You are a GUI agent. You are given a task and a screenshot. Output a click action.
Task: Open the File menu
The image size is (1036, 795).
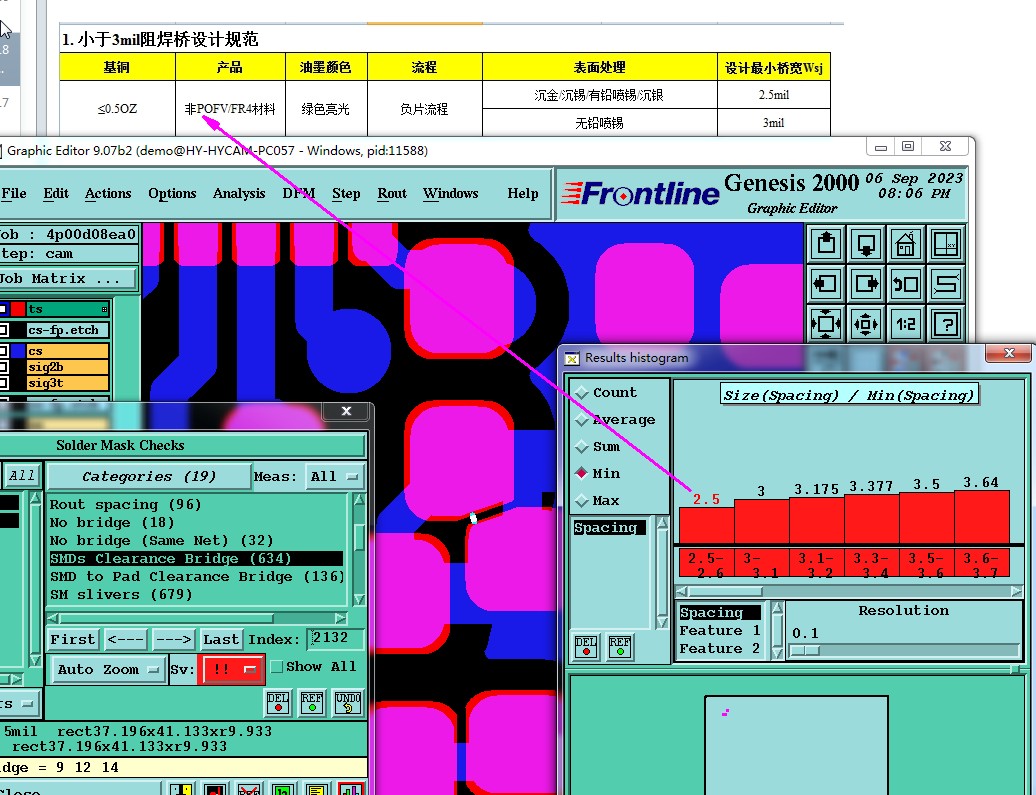[x=14, y=194]
